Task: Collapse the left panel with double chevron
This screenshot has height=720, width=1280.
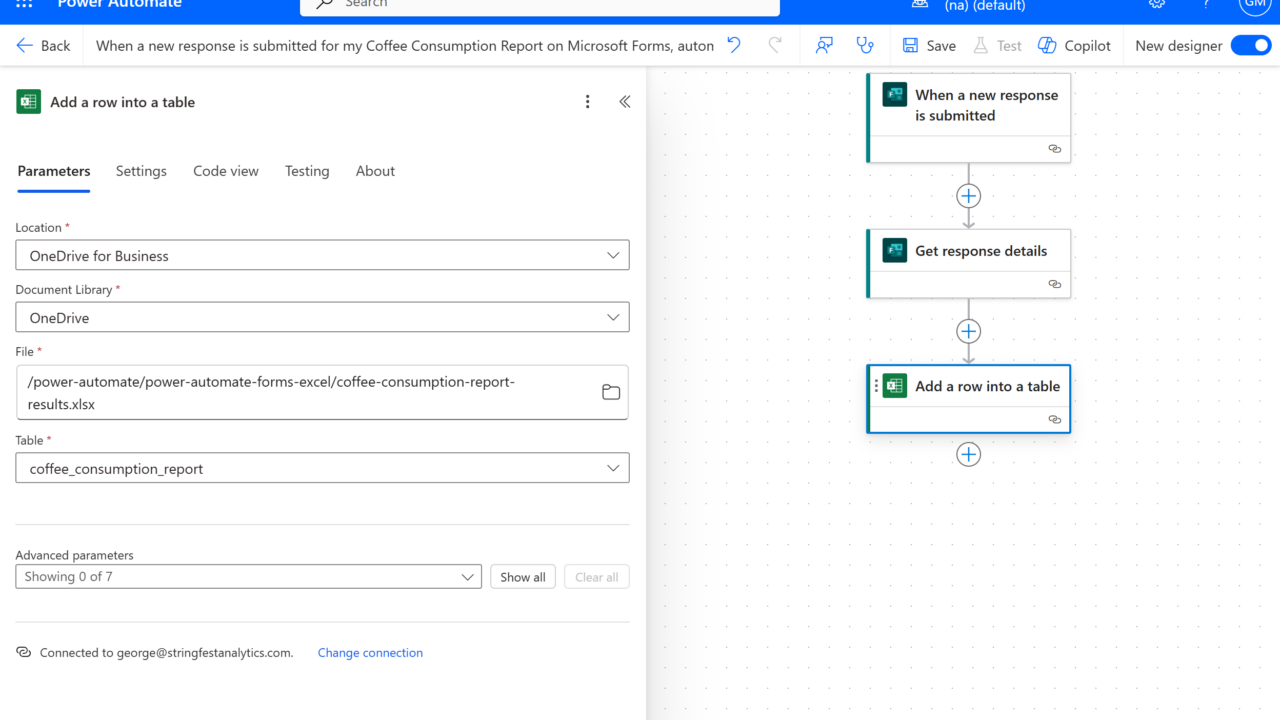Action: coord(625,102)
